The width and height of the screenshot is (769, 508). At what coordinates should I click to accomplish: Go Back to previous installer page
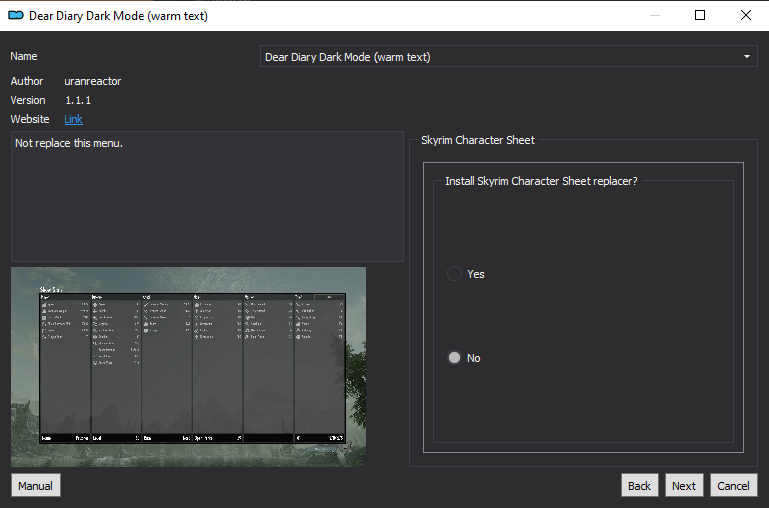pos(640,485)
